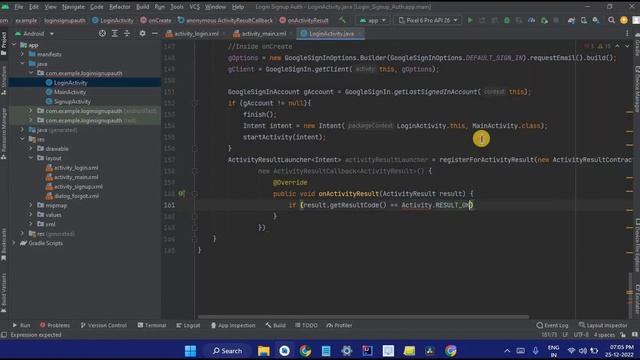
Task: Open the App Inspection tool window
Action: (233, 325)
